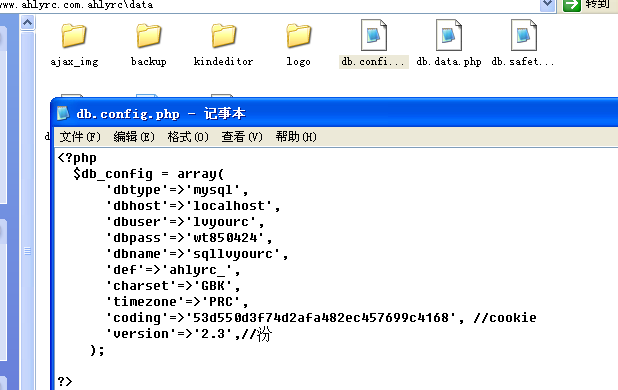The height and width of the screenshot is (390, 618).
Task: Select the db.safet... file icon
Action: coord(523,35)
